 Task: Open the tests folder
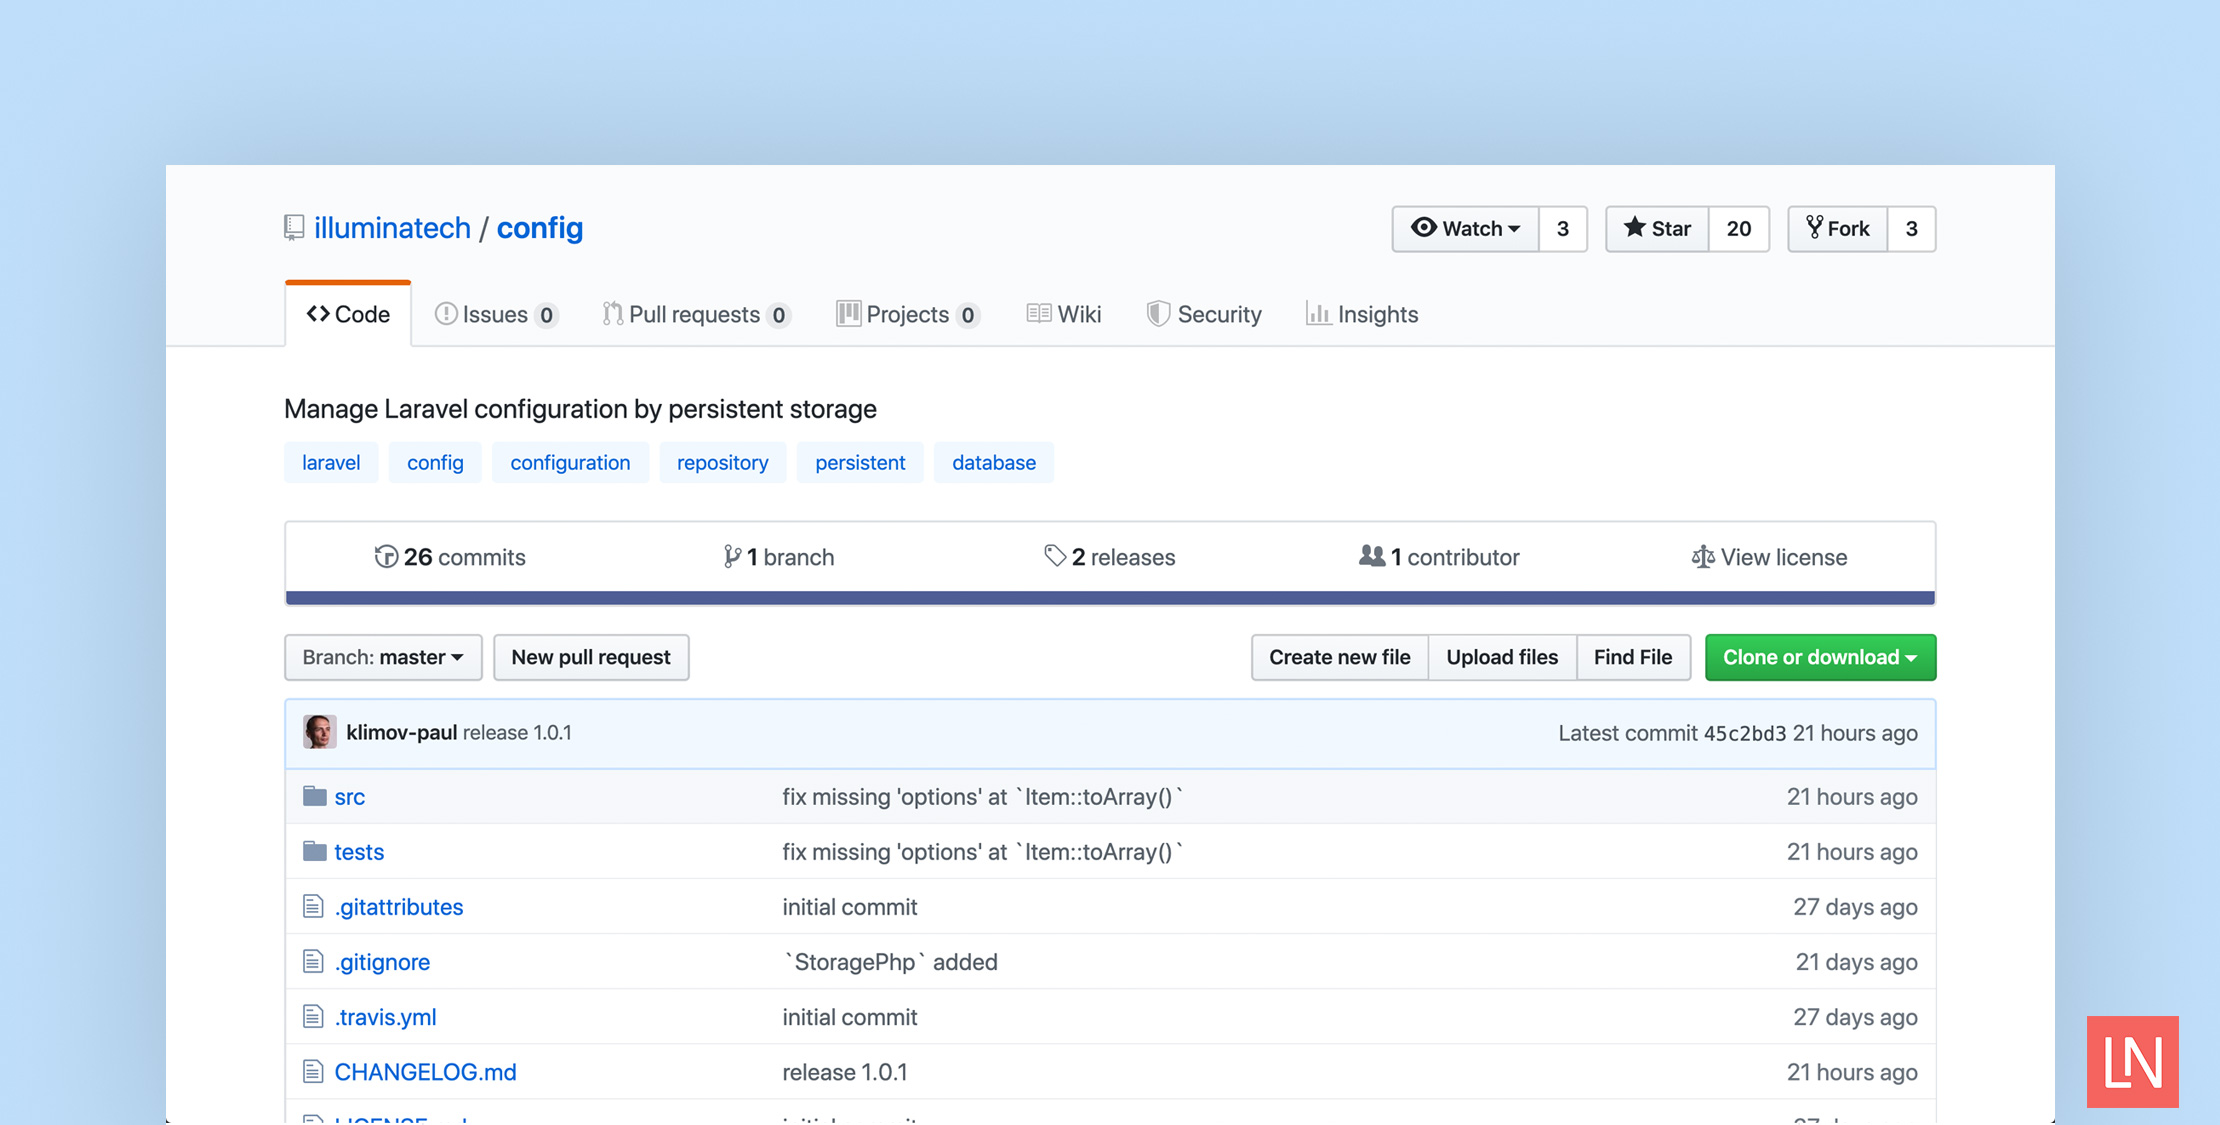click(x=359, y=852)
